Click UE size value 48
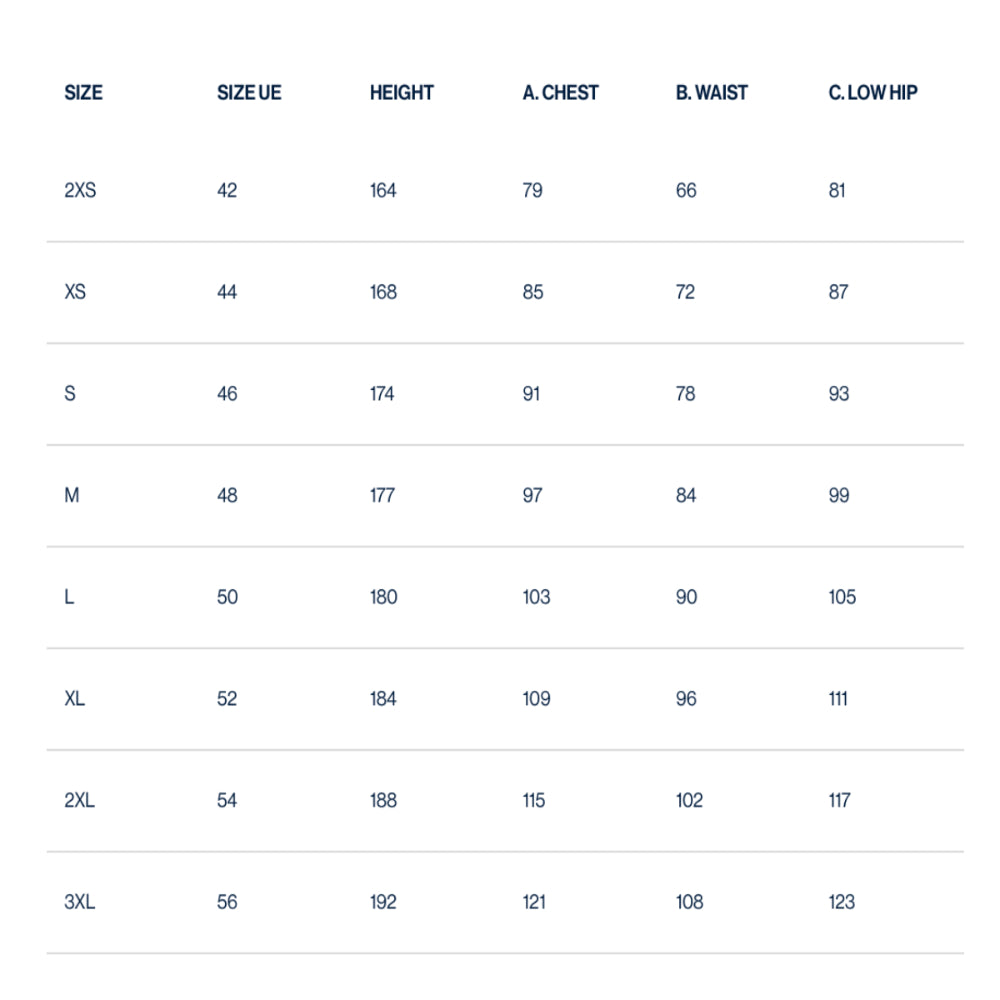 point(227,496)
